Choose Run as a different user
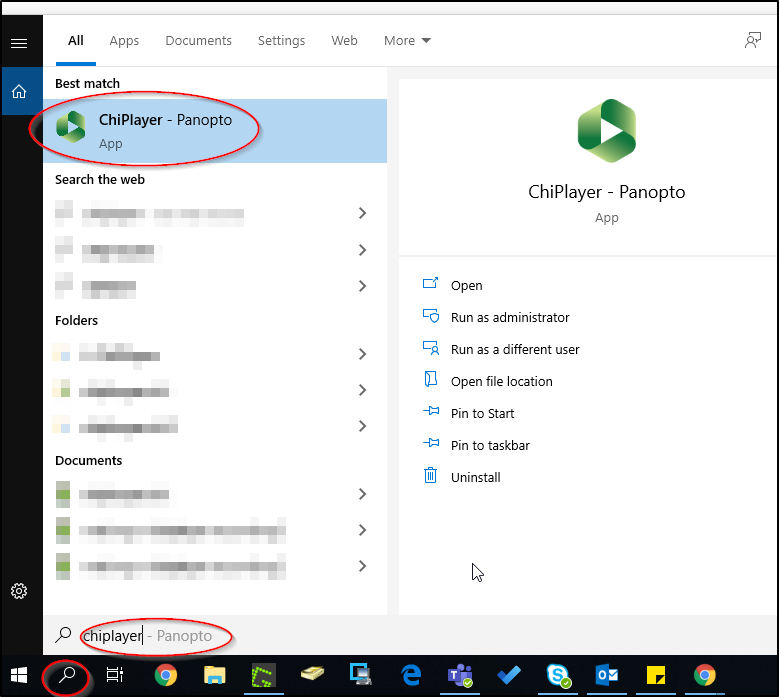 point(515,349)
